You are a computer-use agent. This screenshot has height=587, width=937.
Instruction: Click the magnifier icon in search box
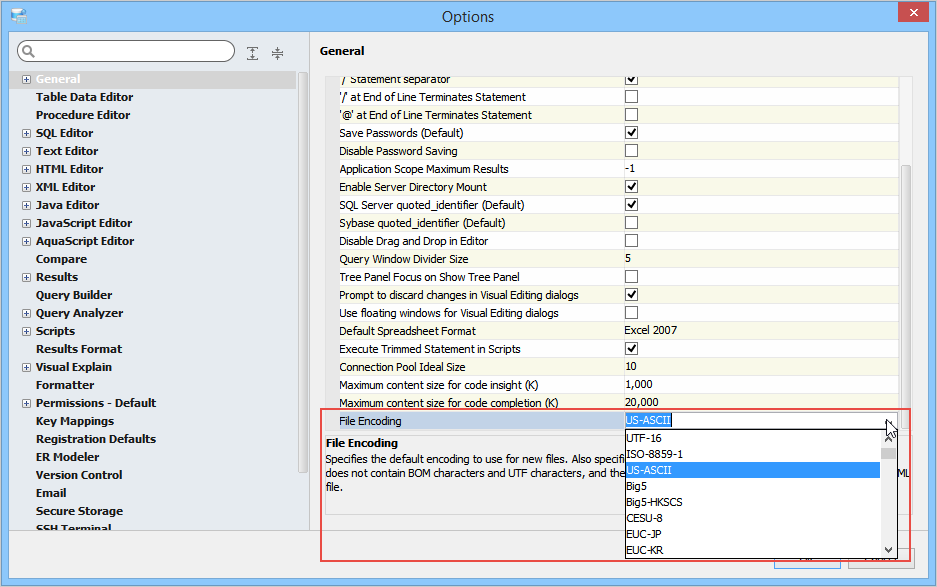coord(27,52)
